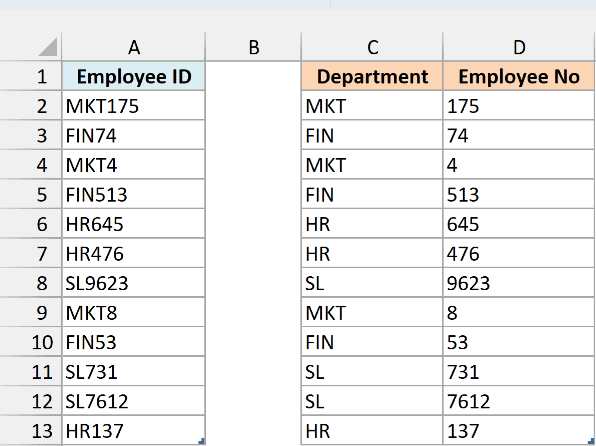Select cell containing HR476

(133, 253)
